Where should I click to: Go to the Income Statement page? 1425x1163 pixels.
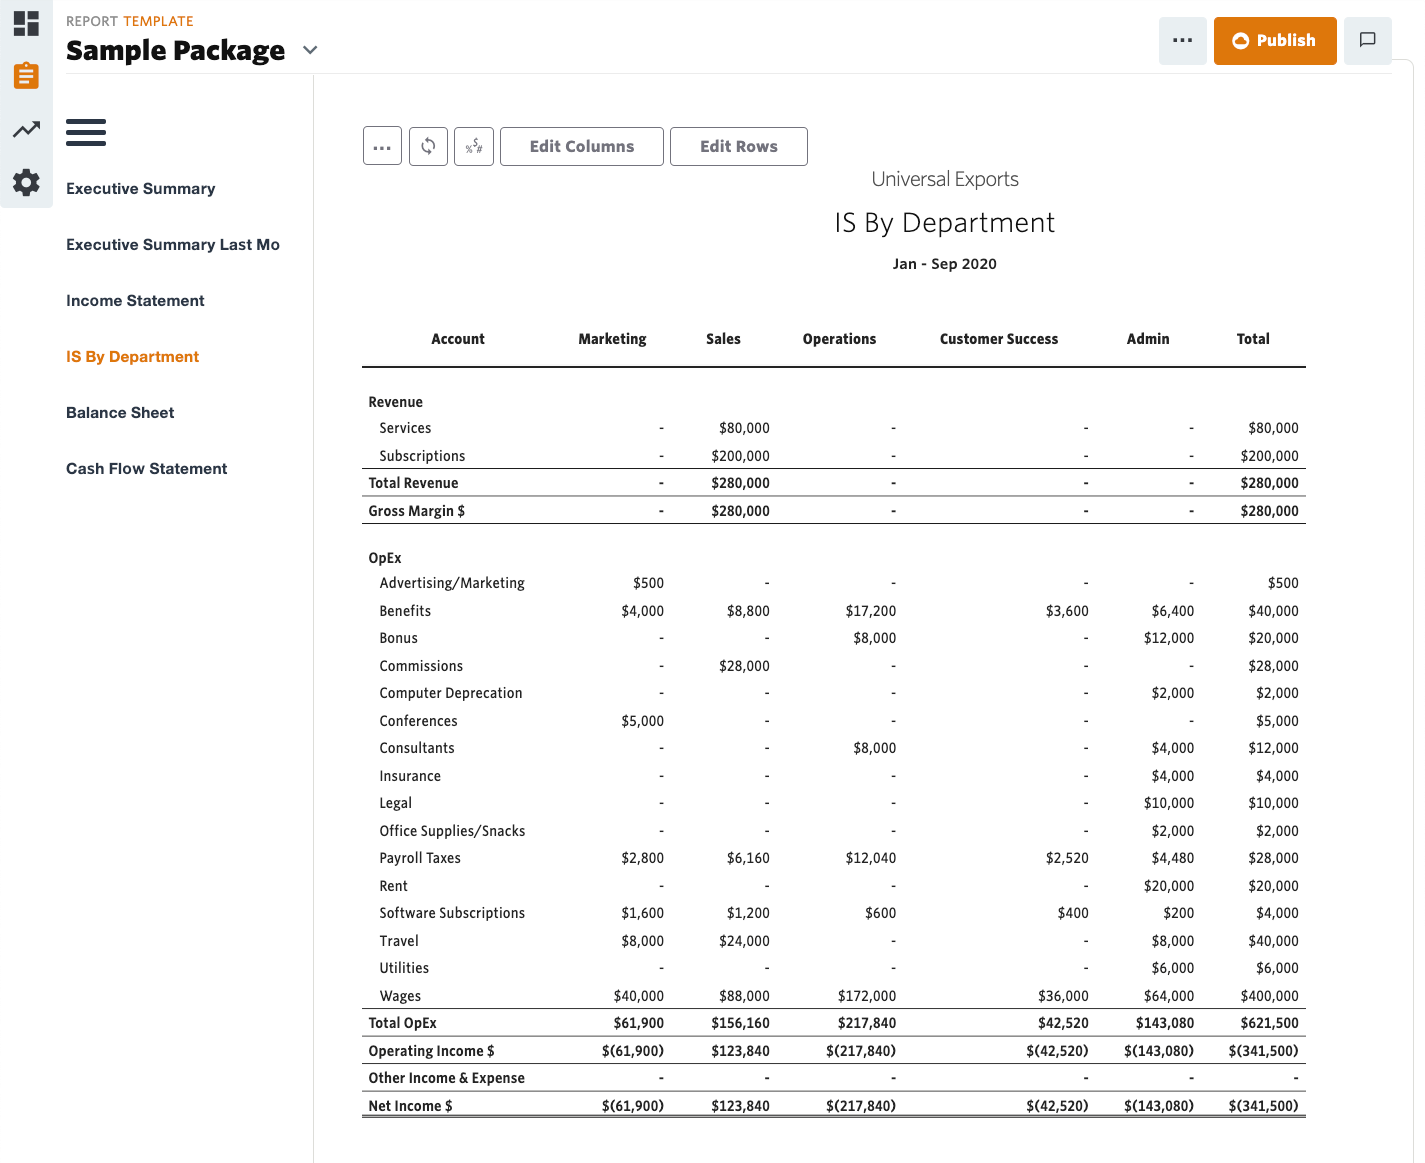pos(135,301)
